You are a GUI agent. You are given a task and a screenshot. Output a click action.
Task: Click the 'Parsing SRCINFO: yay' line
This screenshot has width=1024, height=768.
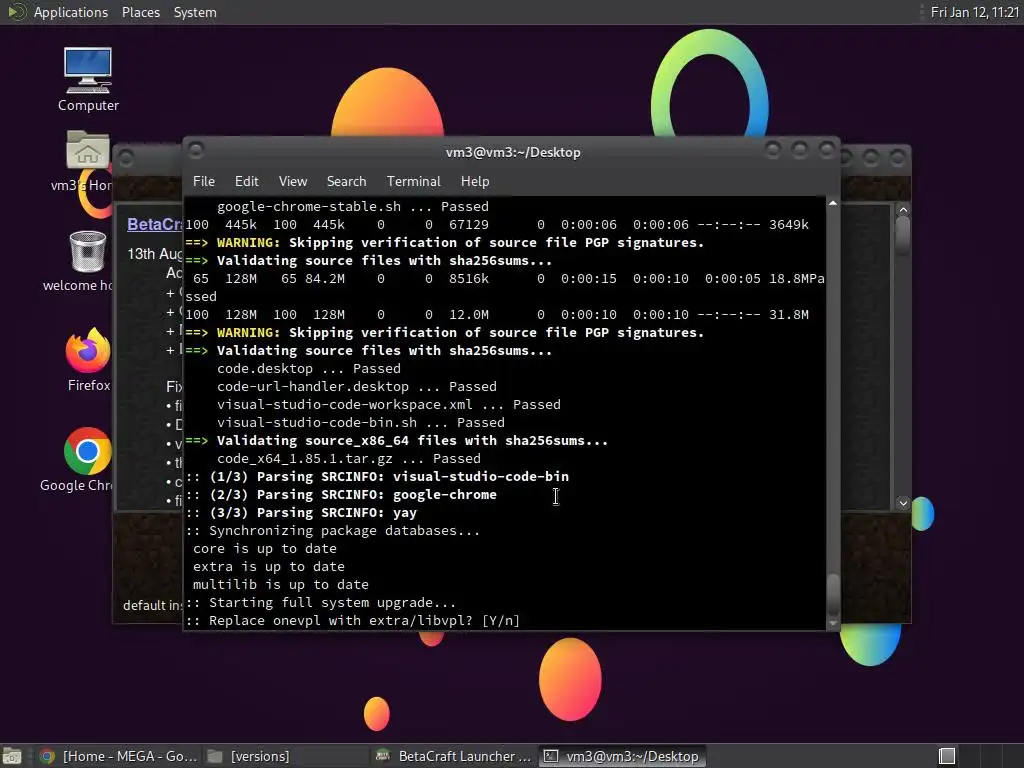pyautogui.click(x=301, y=513)
